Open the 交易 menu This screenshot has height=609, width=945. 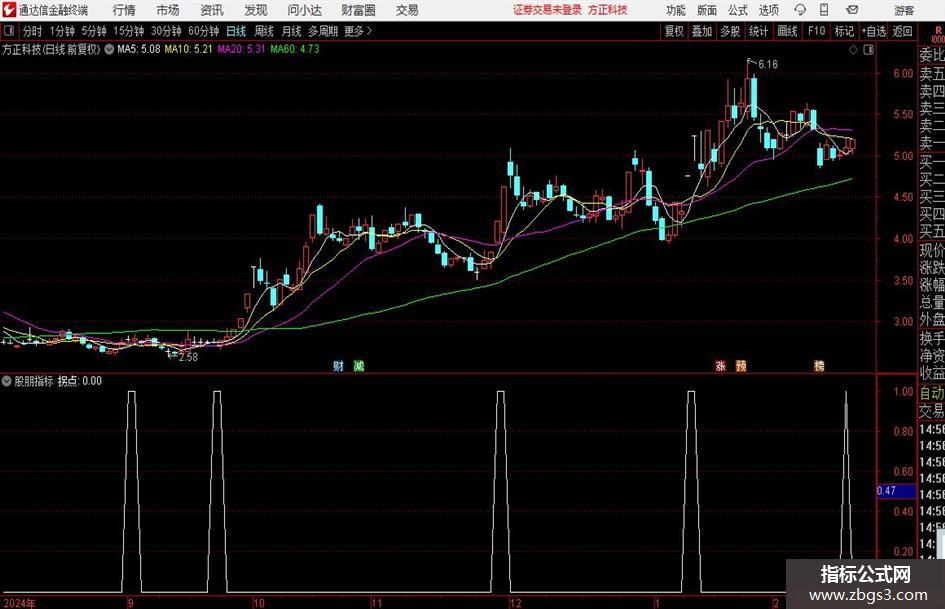tap(407, 10)
